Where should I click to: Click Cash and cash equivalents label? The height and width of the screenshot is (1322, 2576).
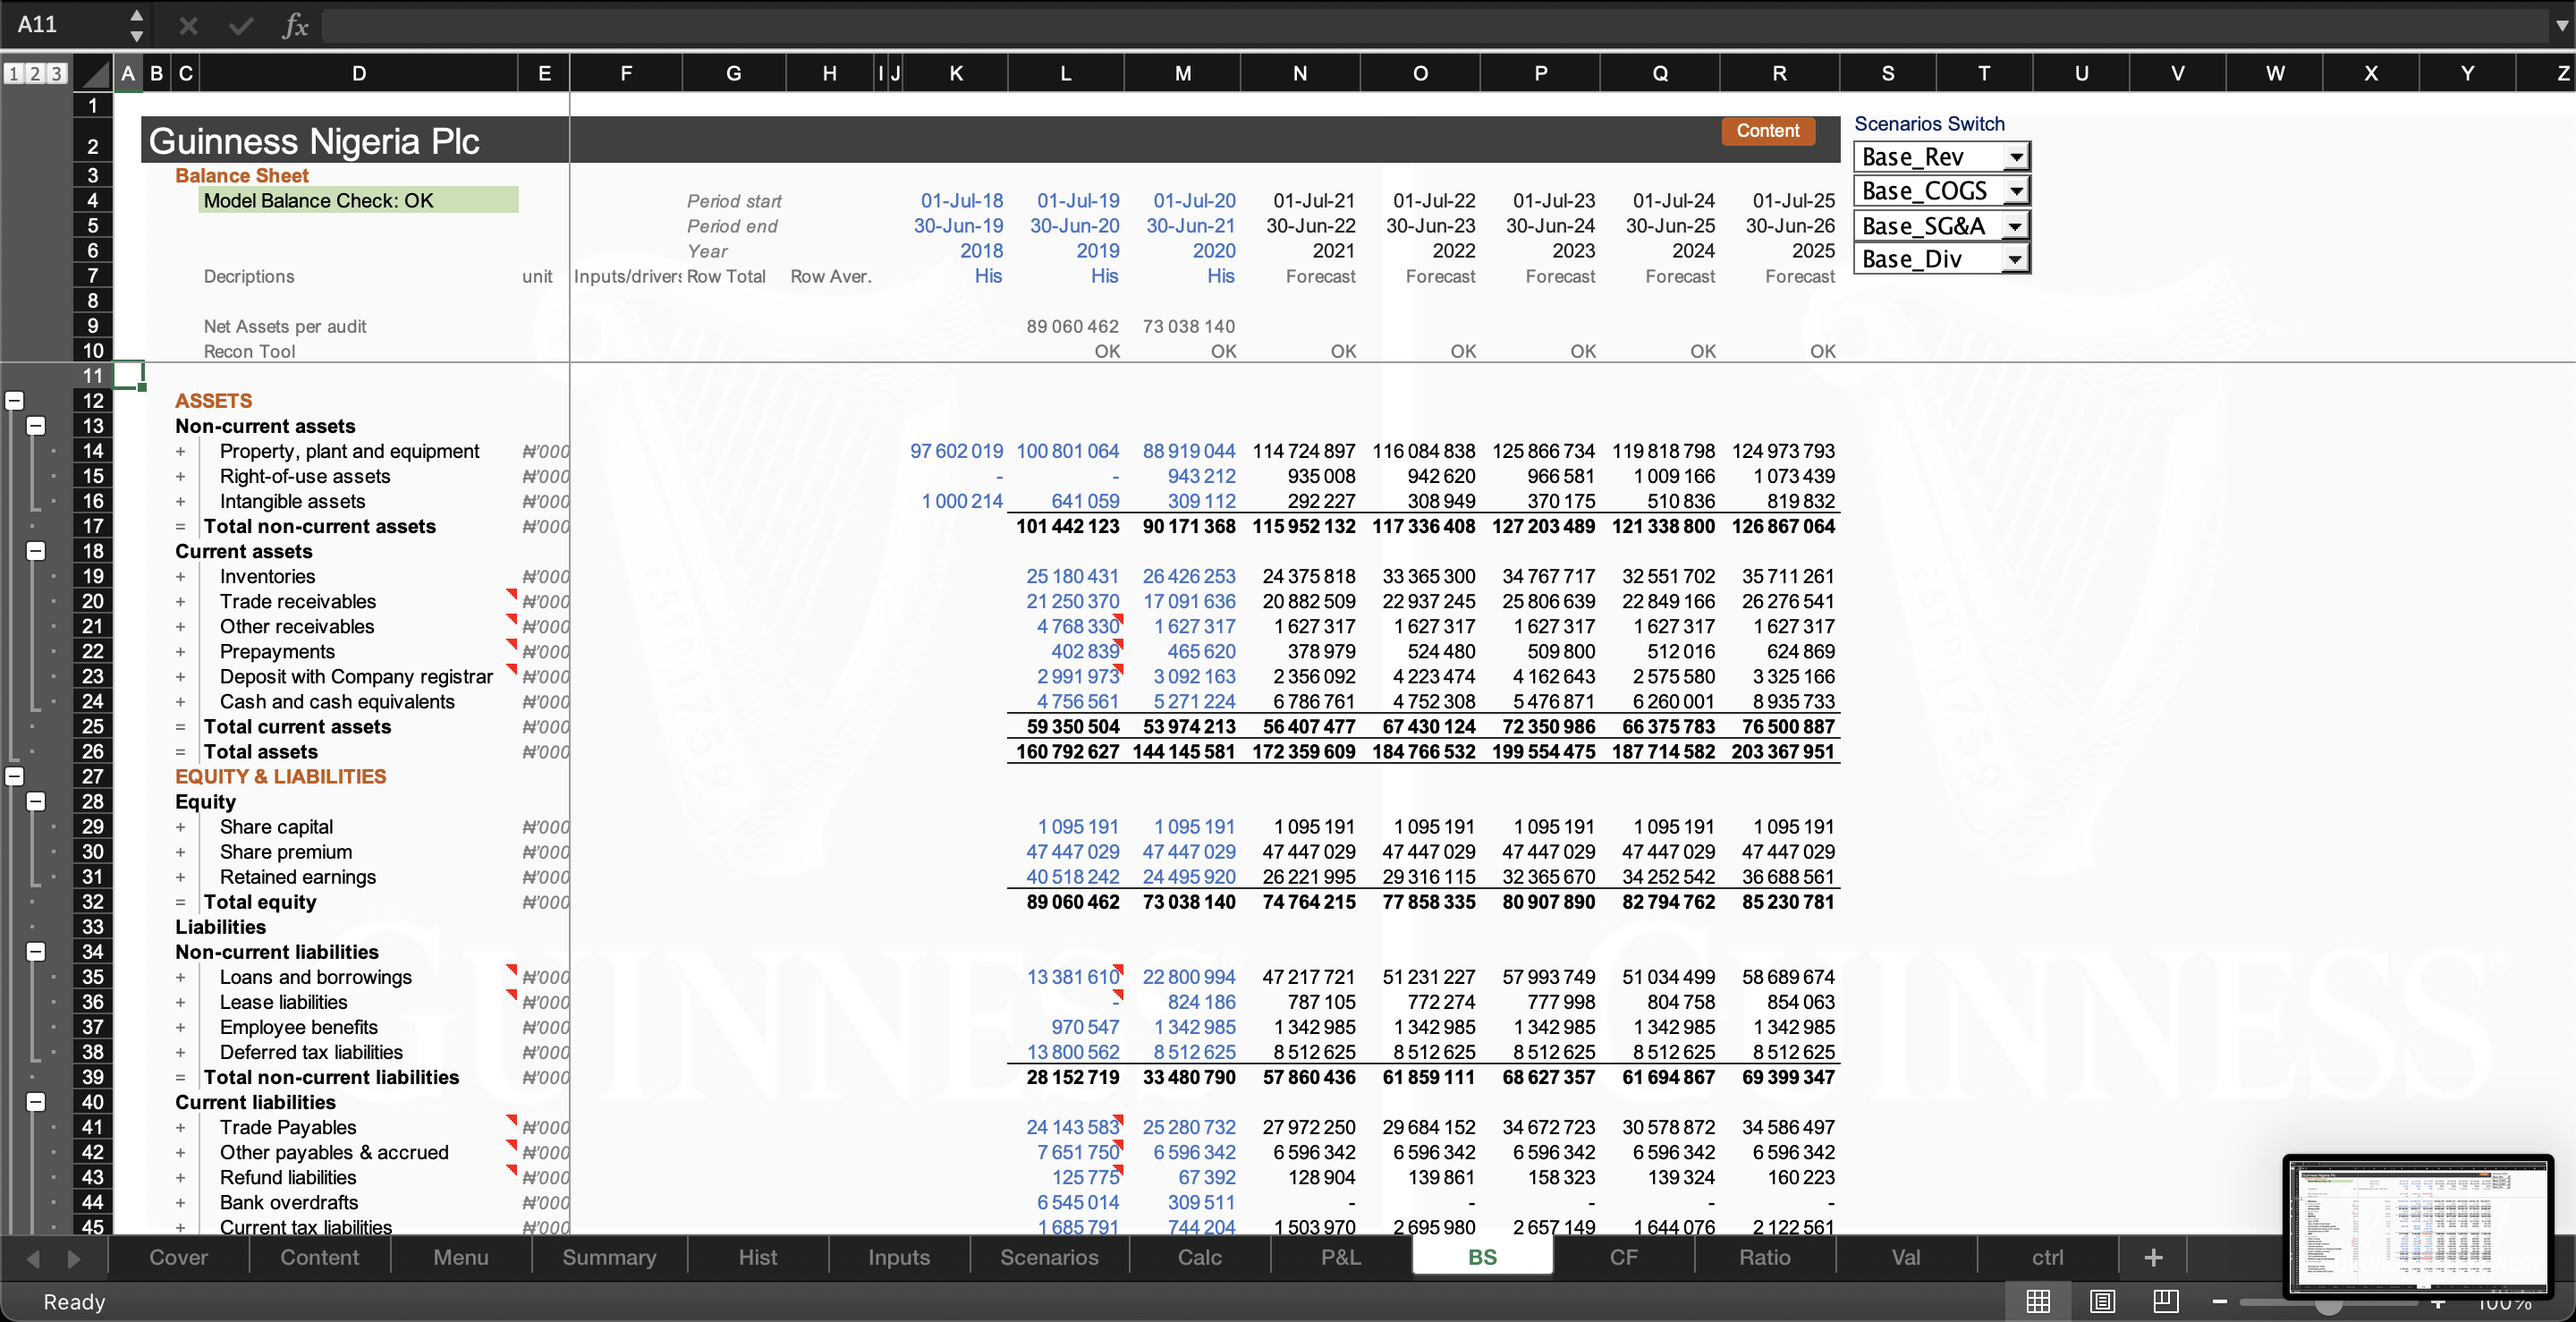click(x=337, y=702)
